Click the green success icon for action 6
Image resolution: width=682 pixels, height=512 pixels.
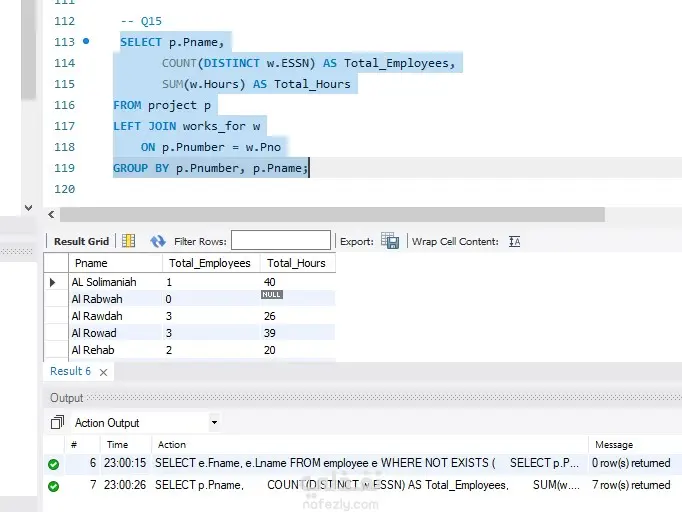pyautogui.click(x=53, y=464)
